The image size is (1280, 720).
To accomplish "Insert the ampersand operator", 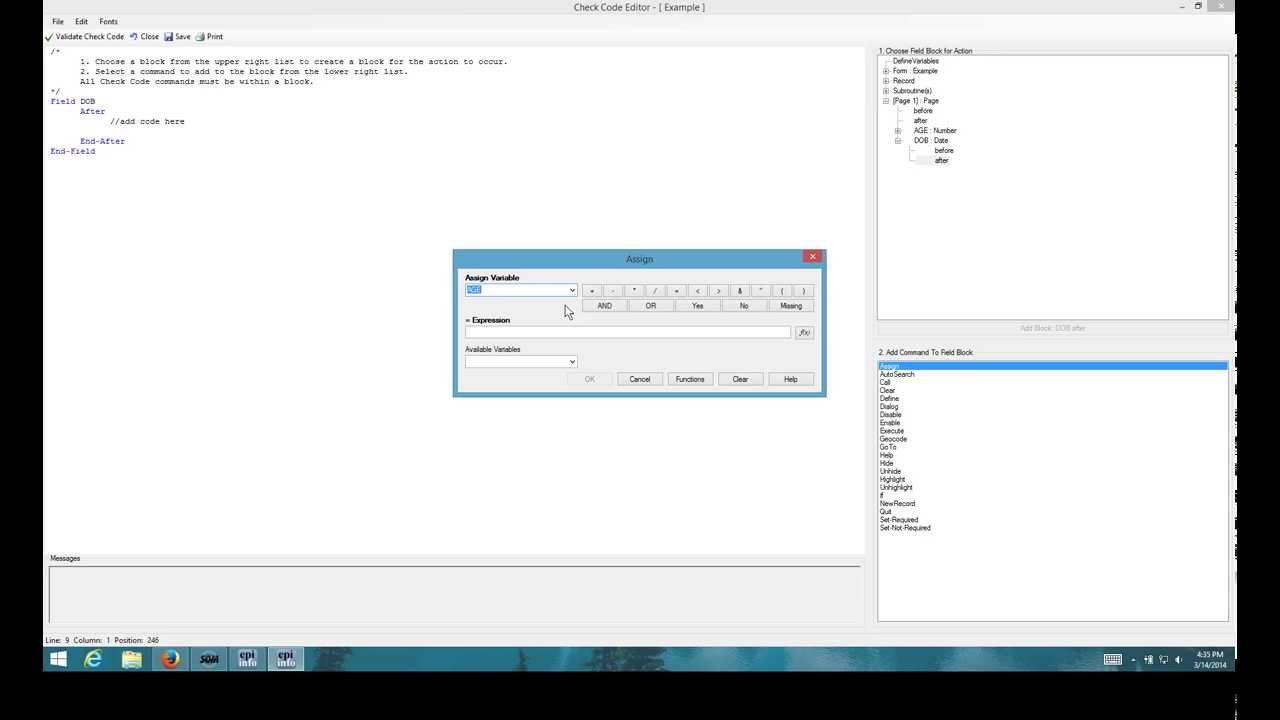I will coord(740,291).
